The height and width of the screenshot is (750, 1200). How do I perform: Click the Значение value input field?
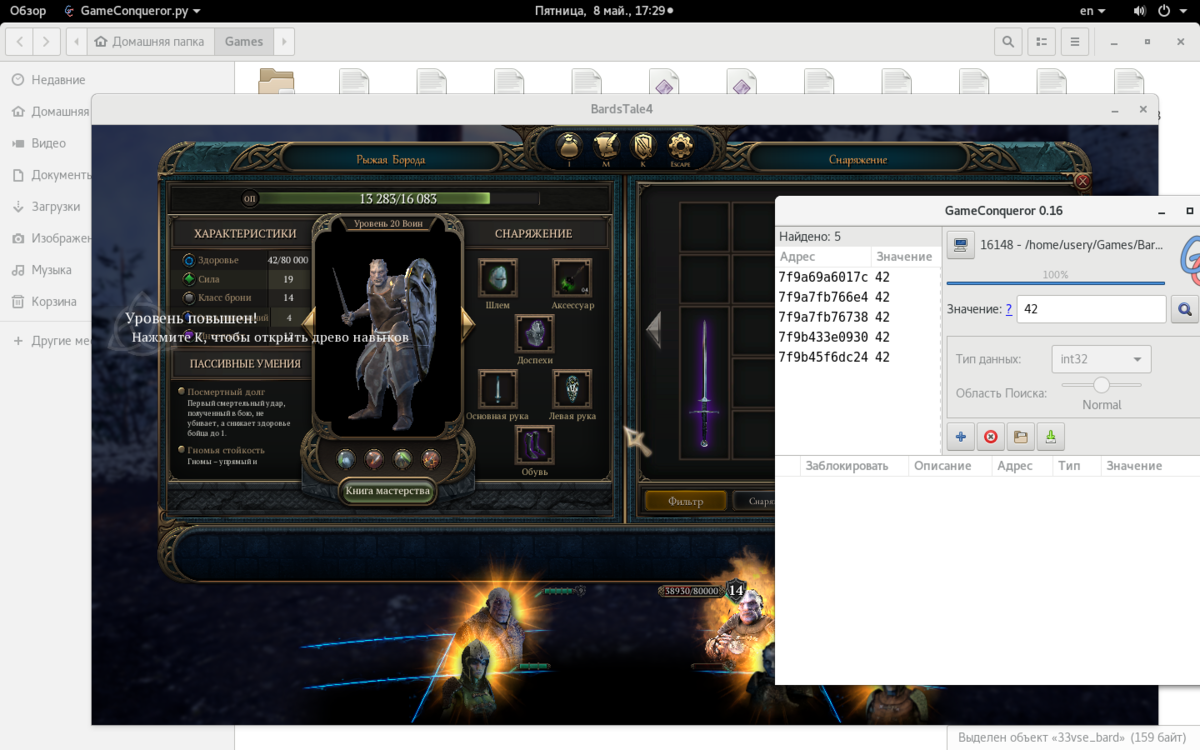tap(1092, 310)
